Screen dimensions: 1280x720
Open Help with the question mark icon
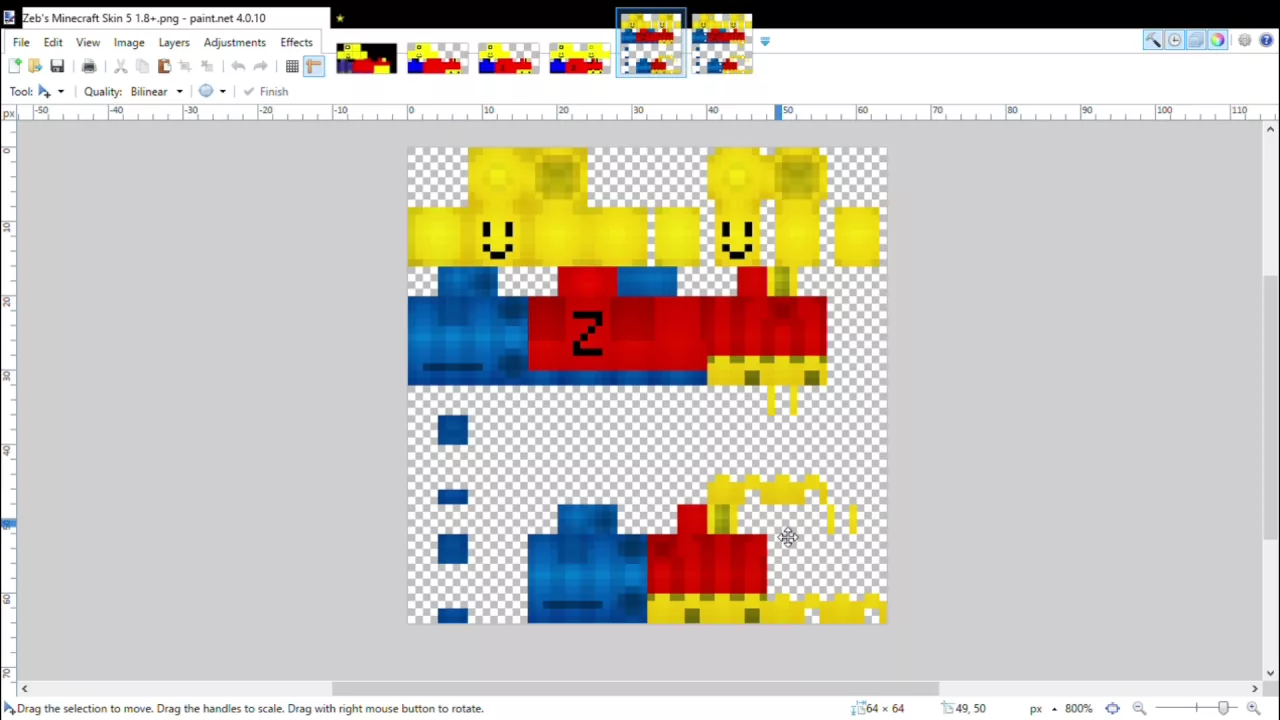(1266, 40)
